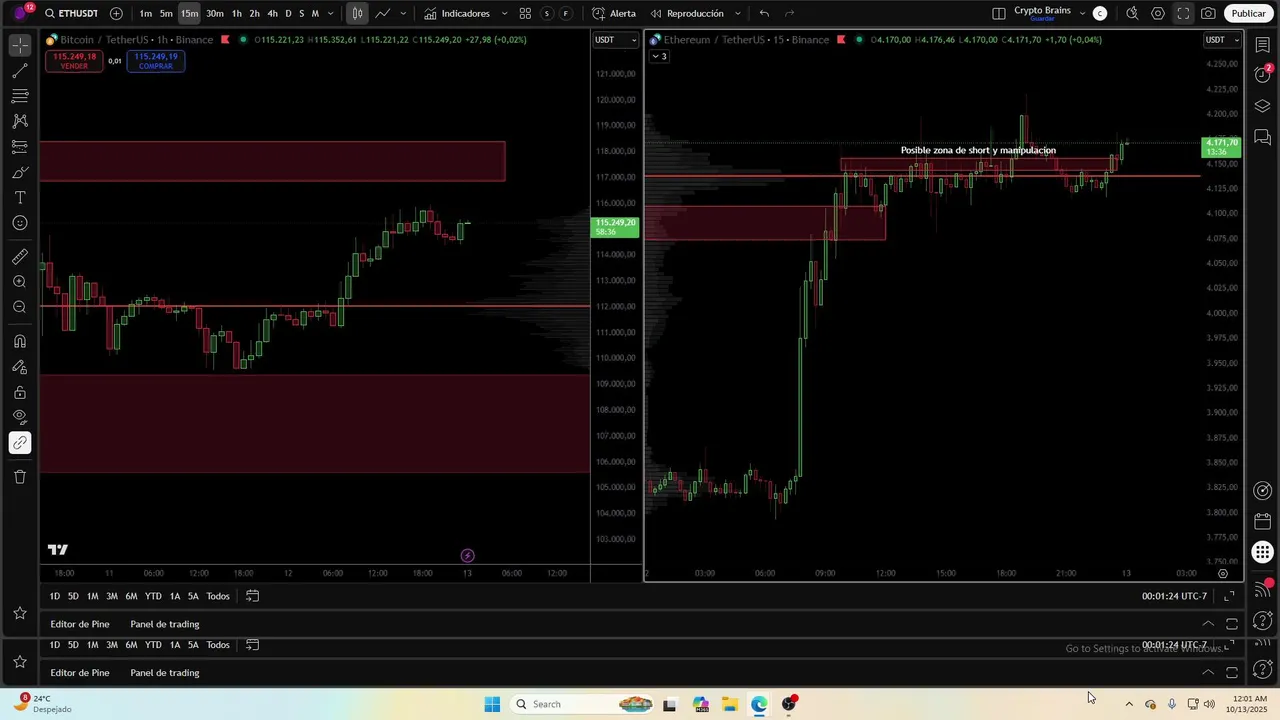The height and width of the screenshot is (720, 1280).
Task: Select the 15m interval
Action: (x=189, y=14)
